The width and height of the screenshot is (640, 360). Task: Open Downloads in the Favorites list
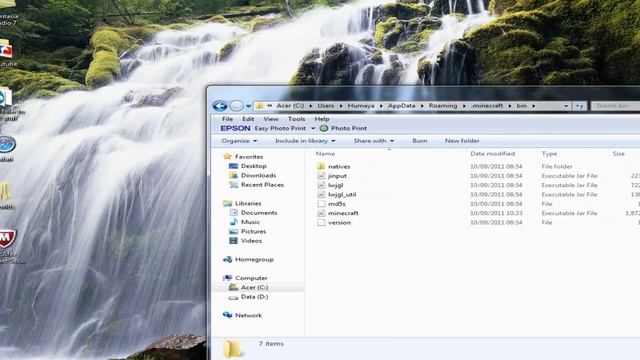coord(258,176)
